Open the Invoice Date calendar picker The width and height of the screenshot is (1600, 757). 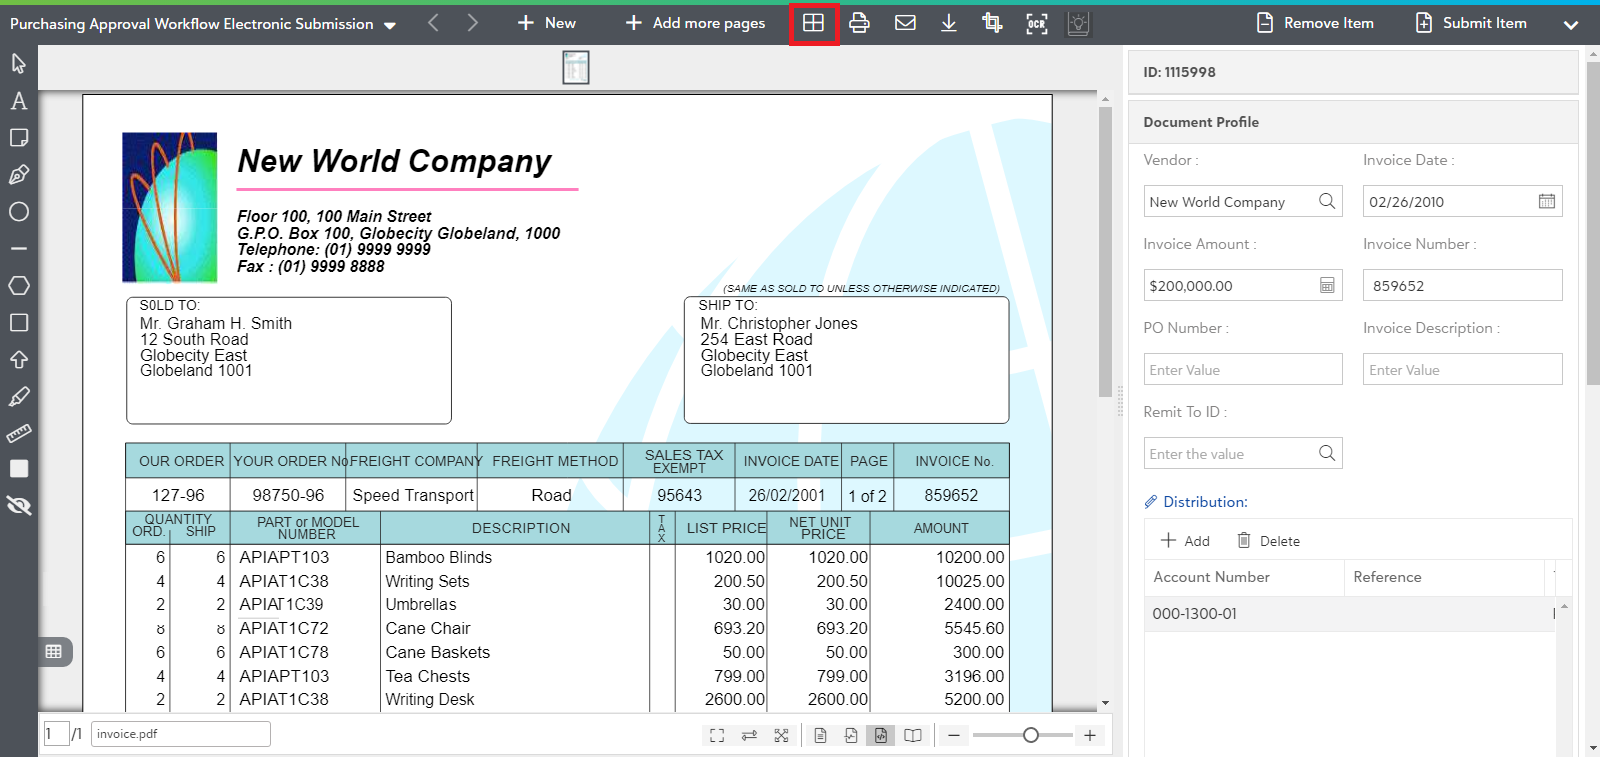click(1546, 201)
